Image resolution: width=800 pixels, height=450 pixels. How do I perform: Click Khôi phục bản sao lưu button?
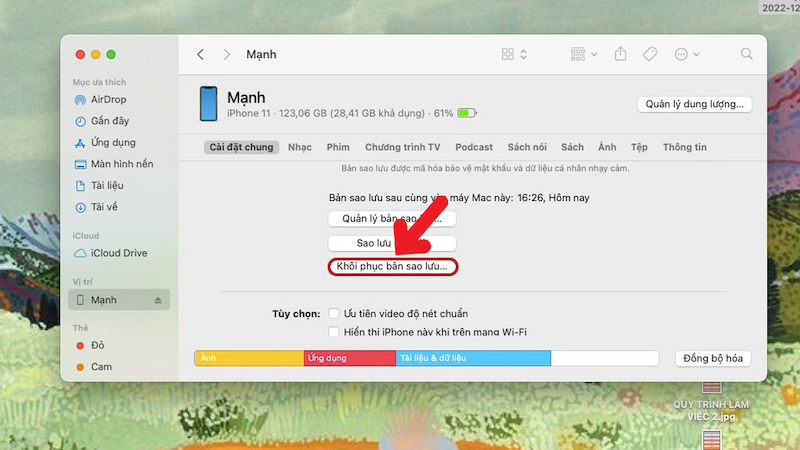coord(392,266)
